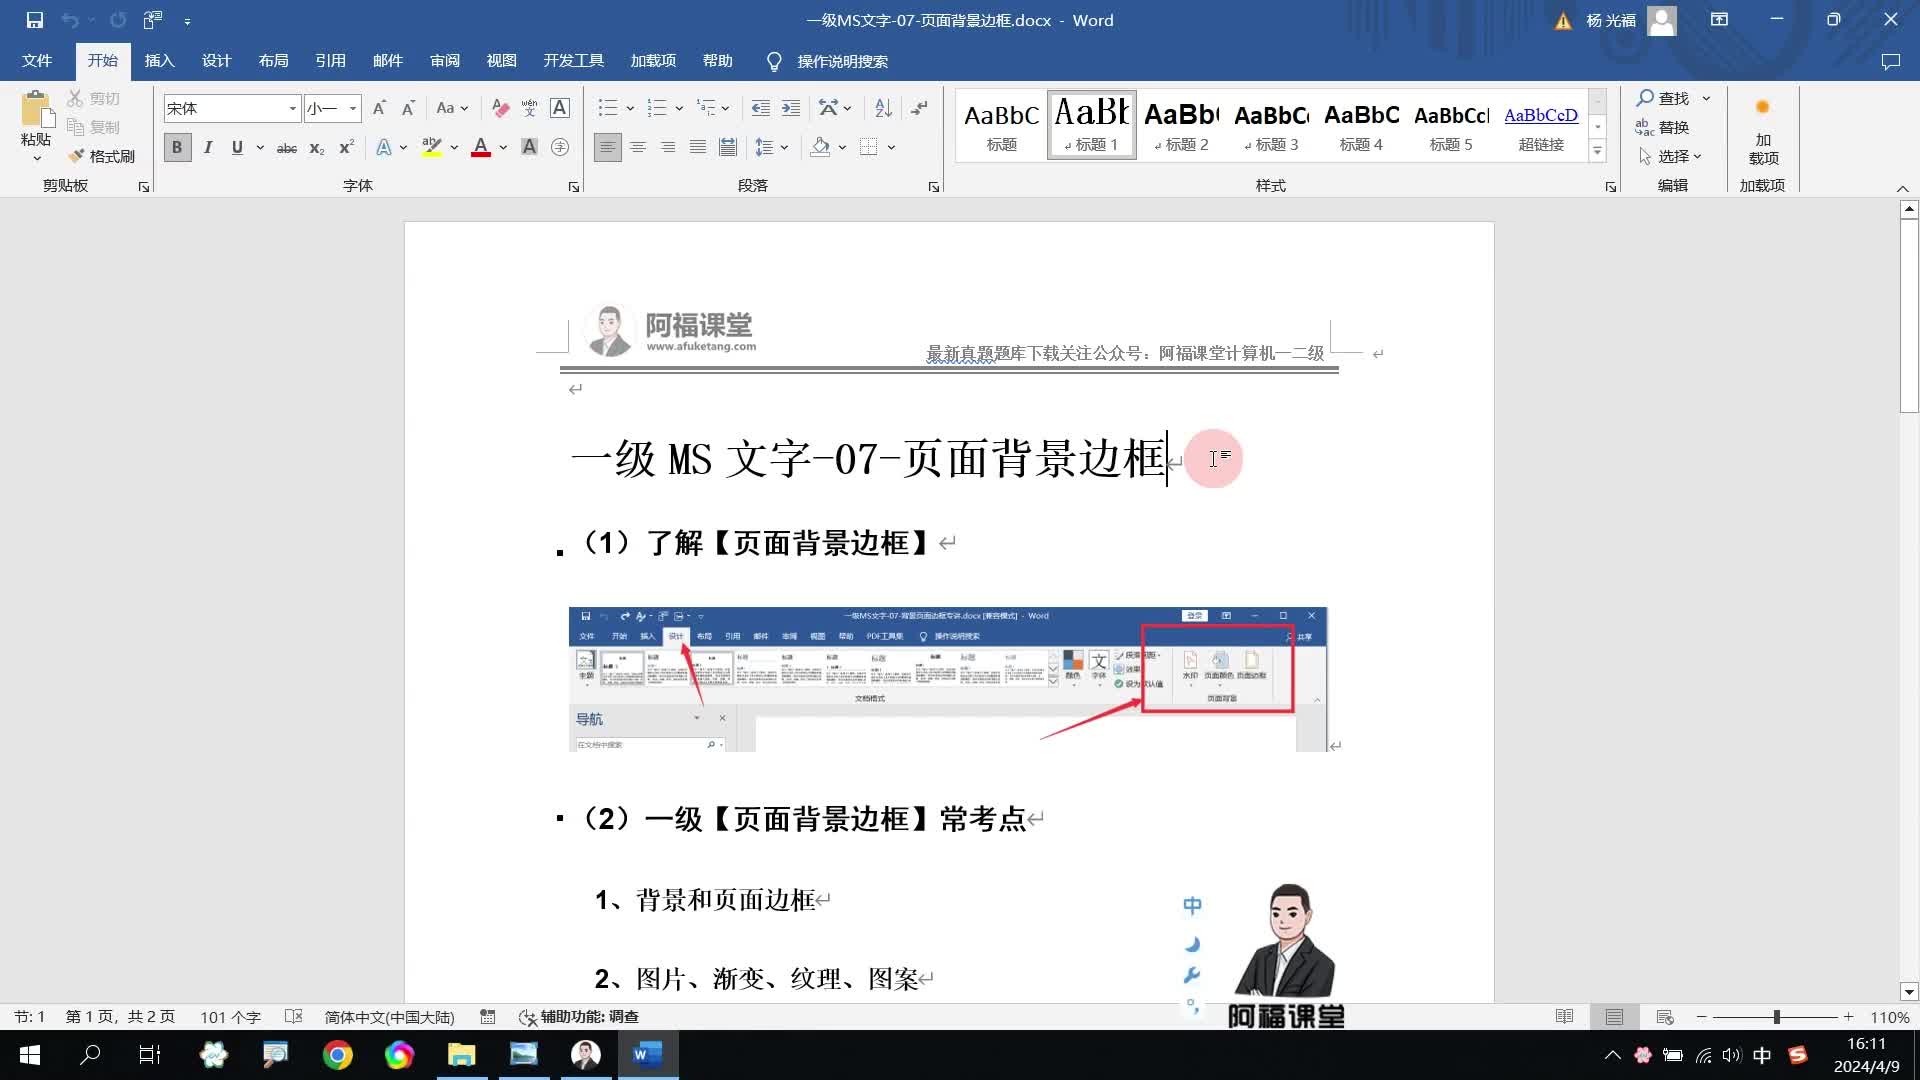This screenshot has height=1080, width=1920.
Task: Toggle Align Left paragraph alignment
Action: coord(607,147)
